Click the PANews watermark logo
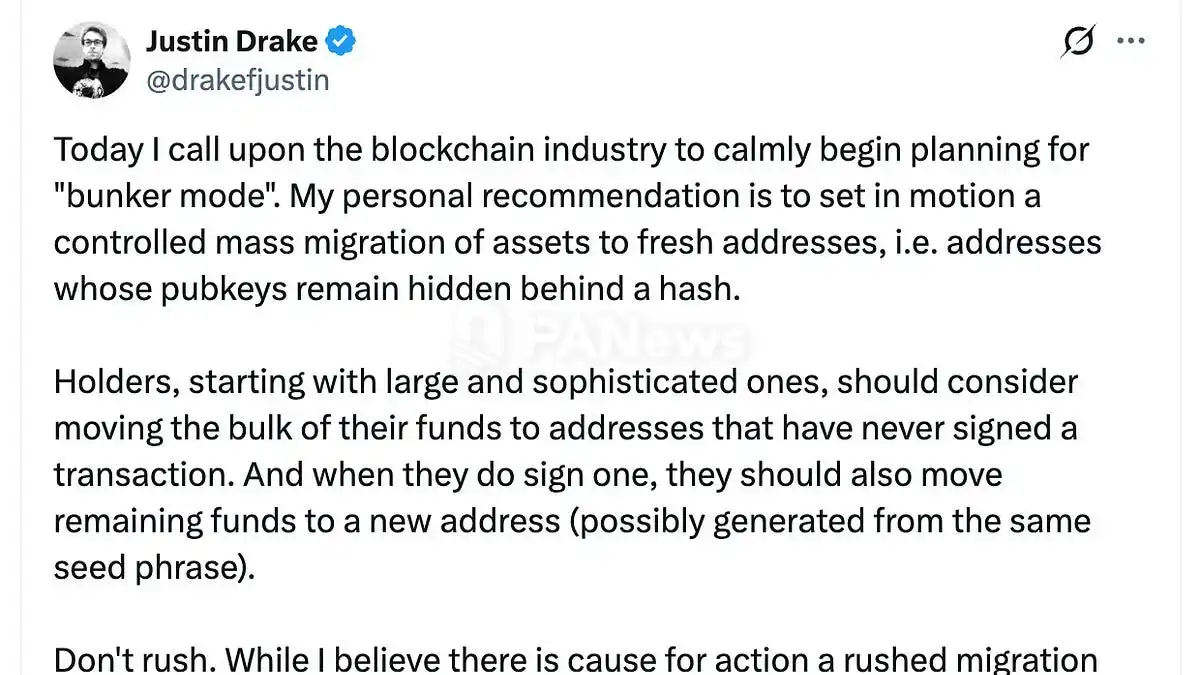The width and height of the screenshot is (1200, 675). 598,337
